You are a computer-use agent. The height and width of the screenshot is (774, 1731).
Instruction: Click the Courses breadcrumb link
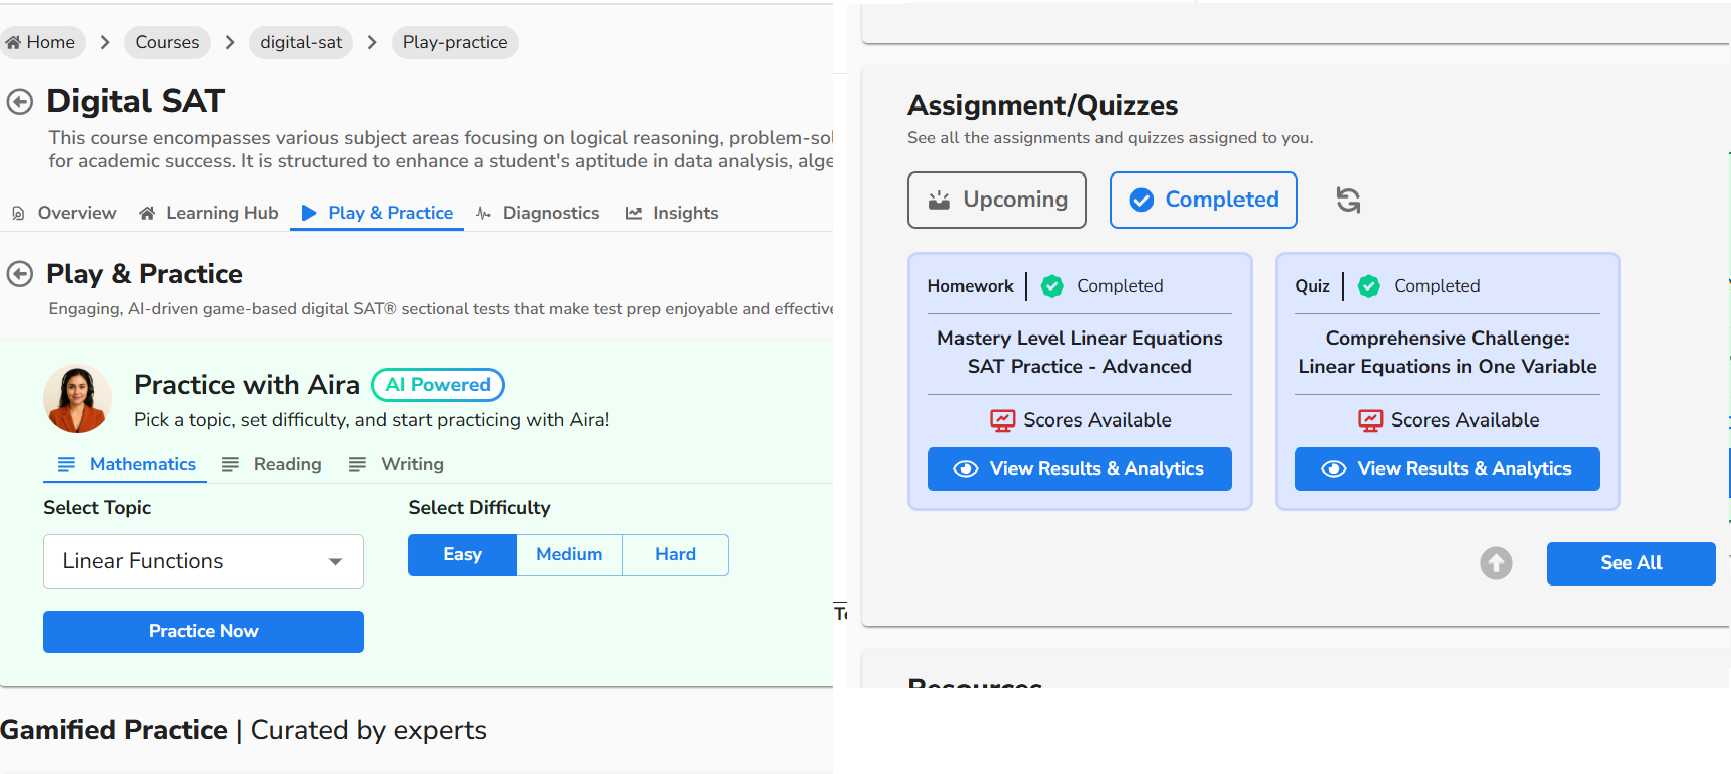click(x=166, y=41)
